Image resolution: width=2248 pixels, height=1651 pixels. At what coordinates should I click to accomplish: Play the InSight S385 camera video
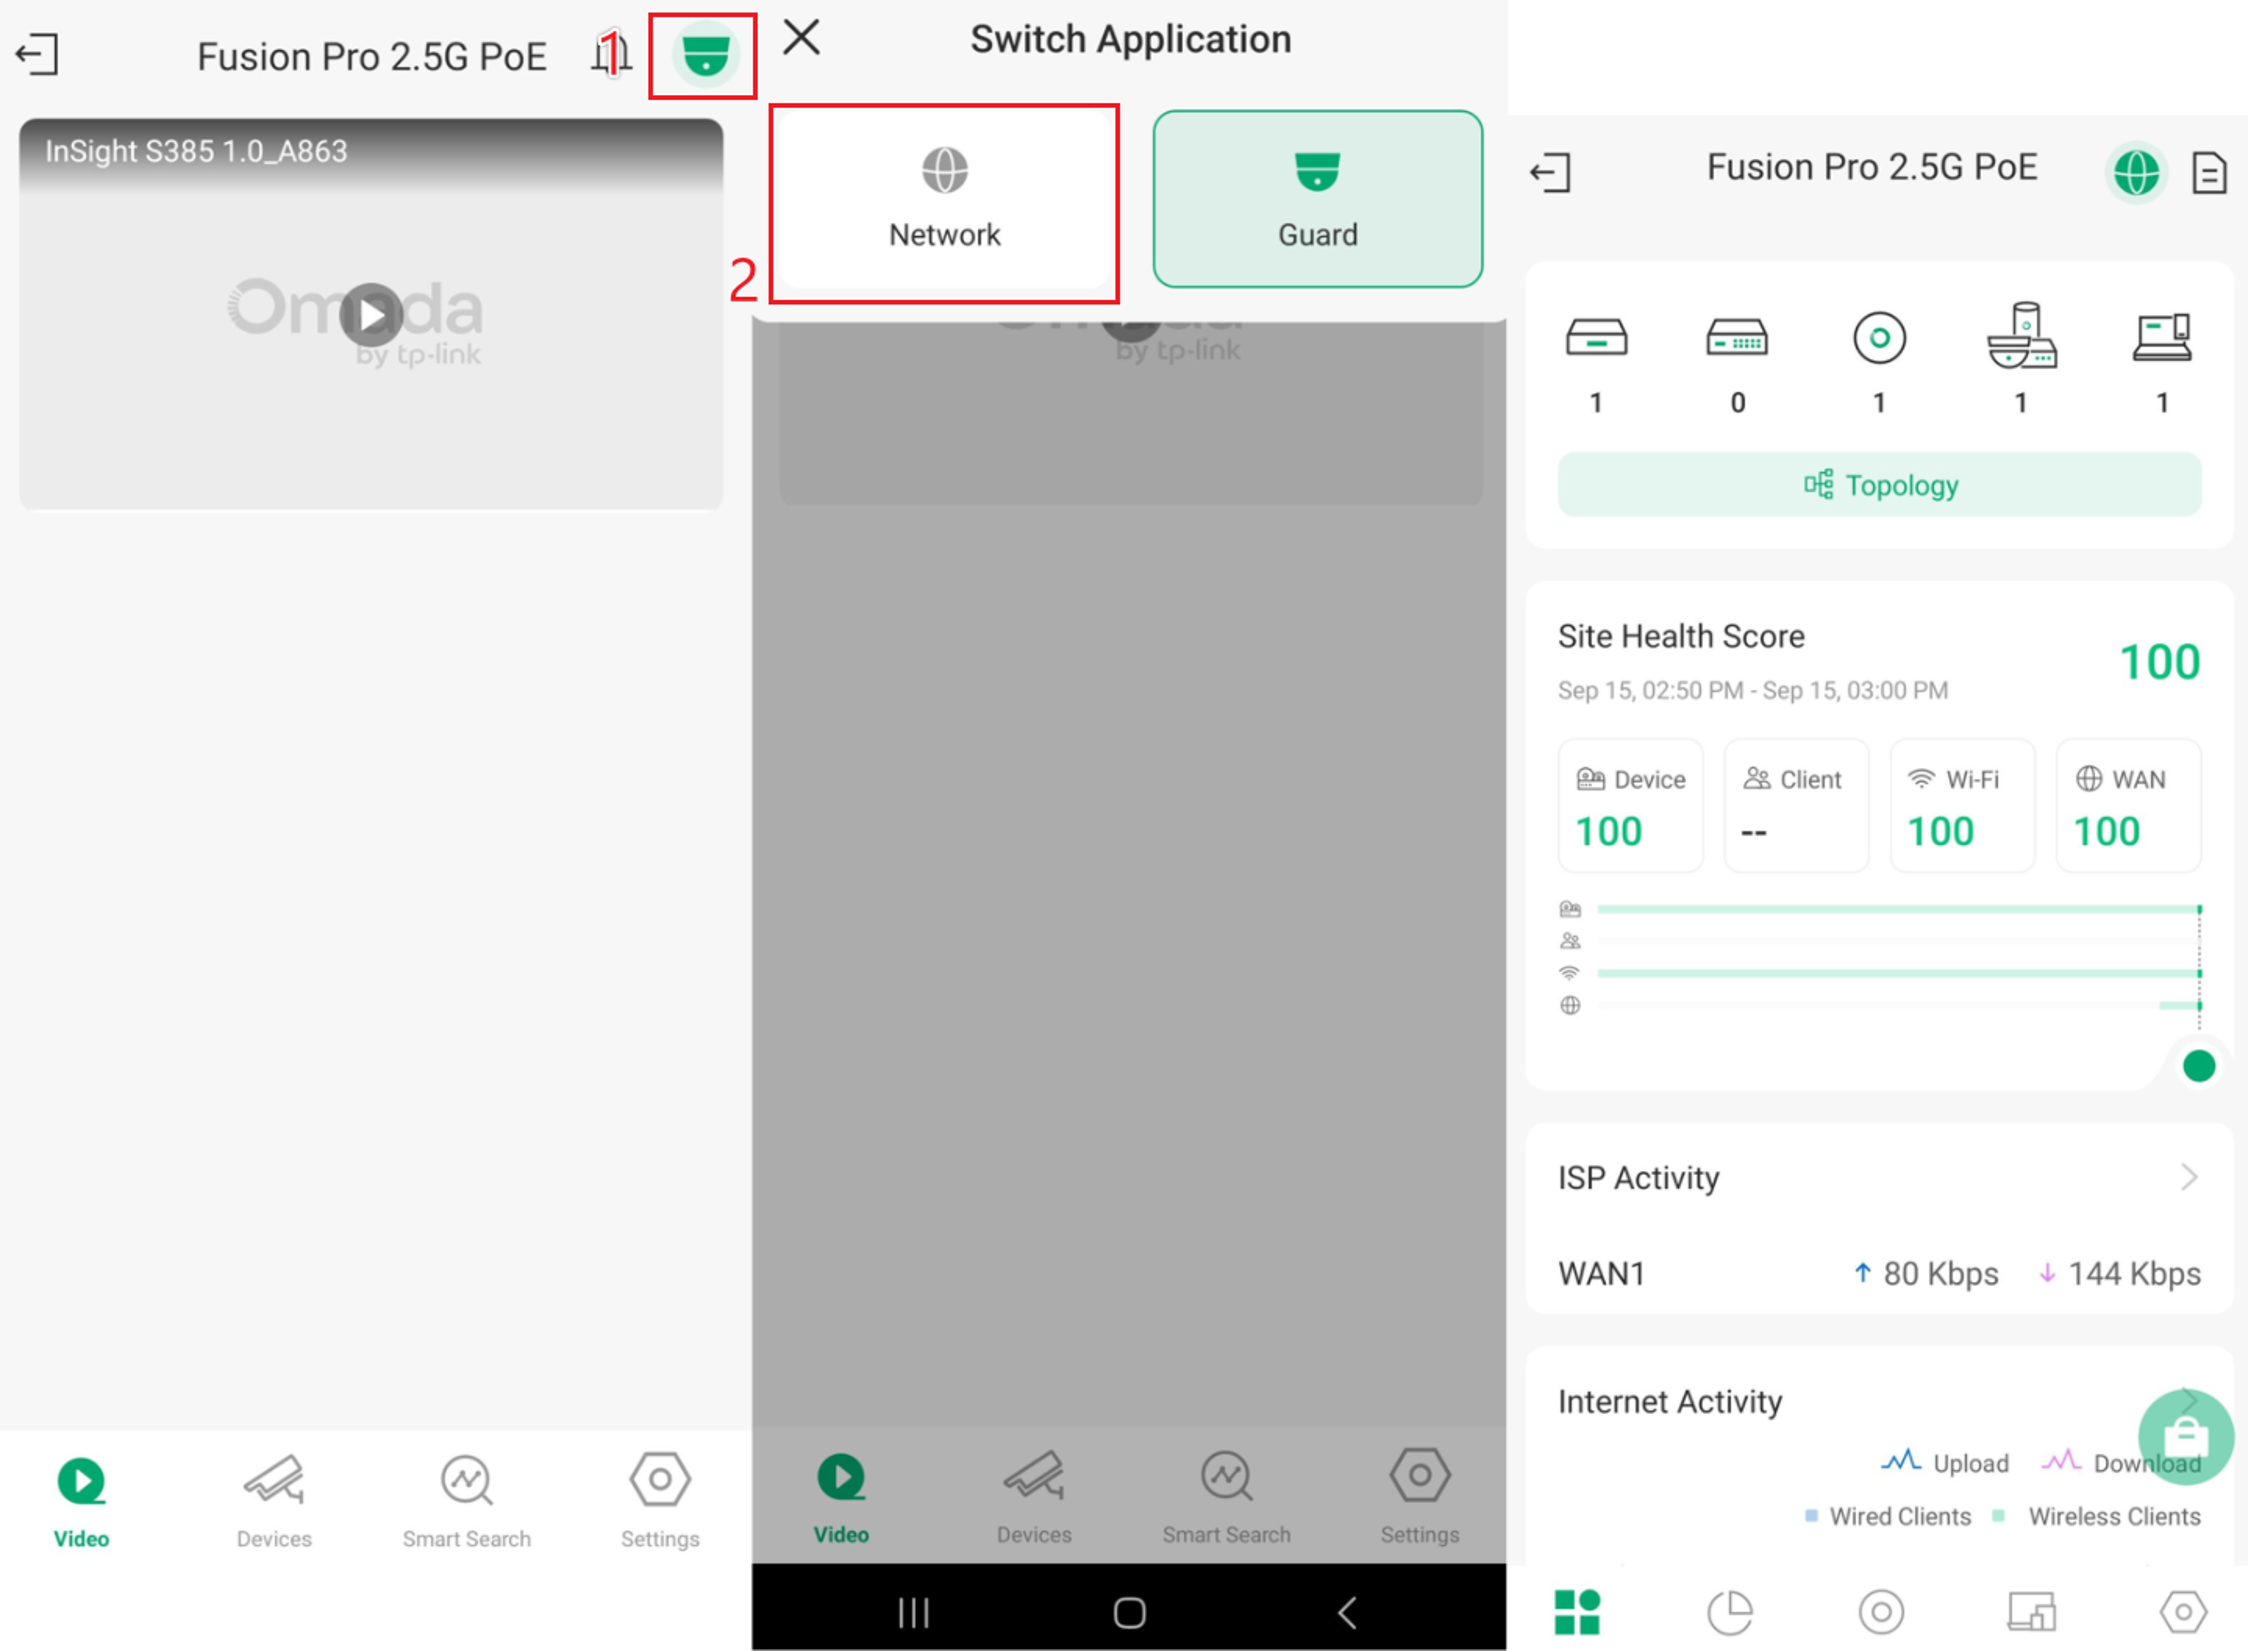point(371,314)
